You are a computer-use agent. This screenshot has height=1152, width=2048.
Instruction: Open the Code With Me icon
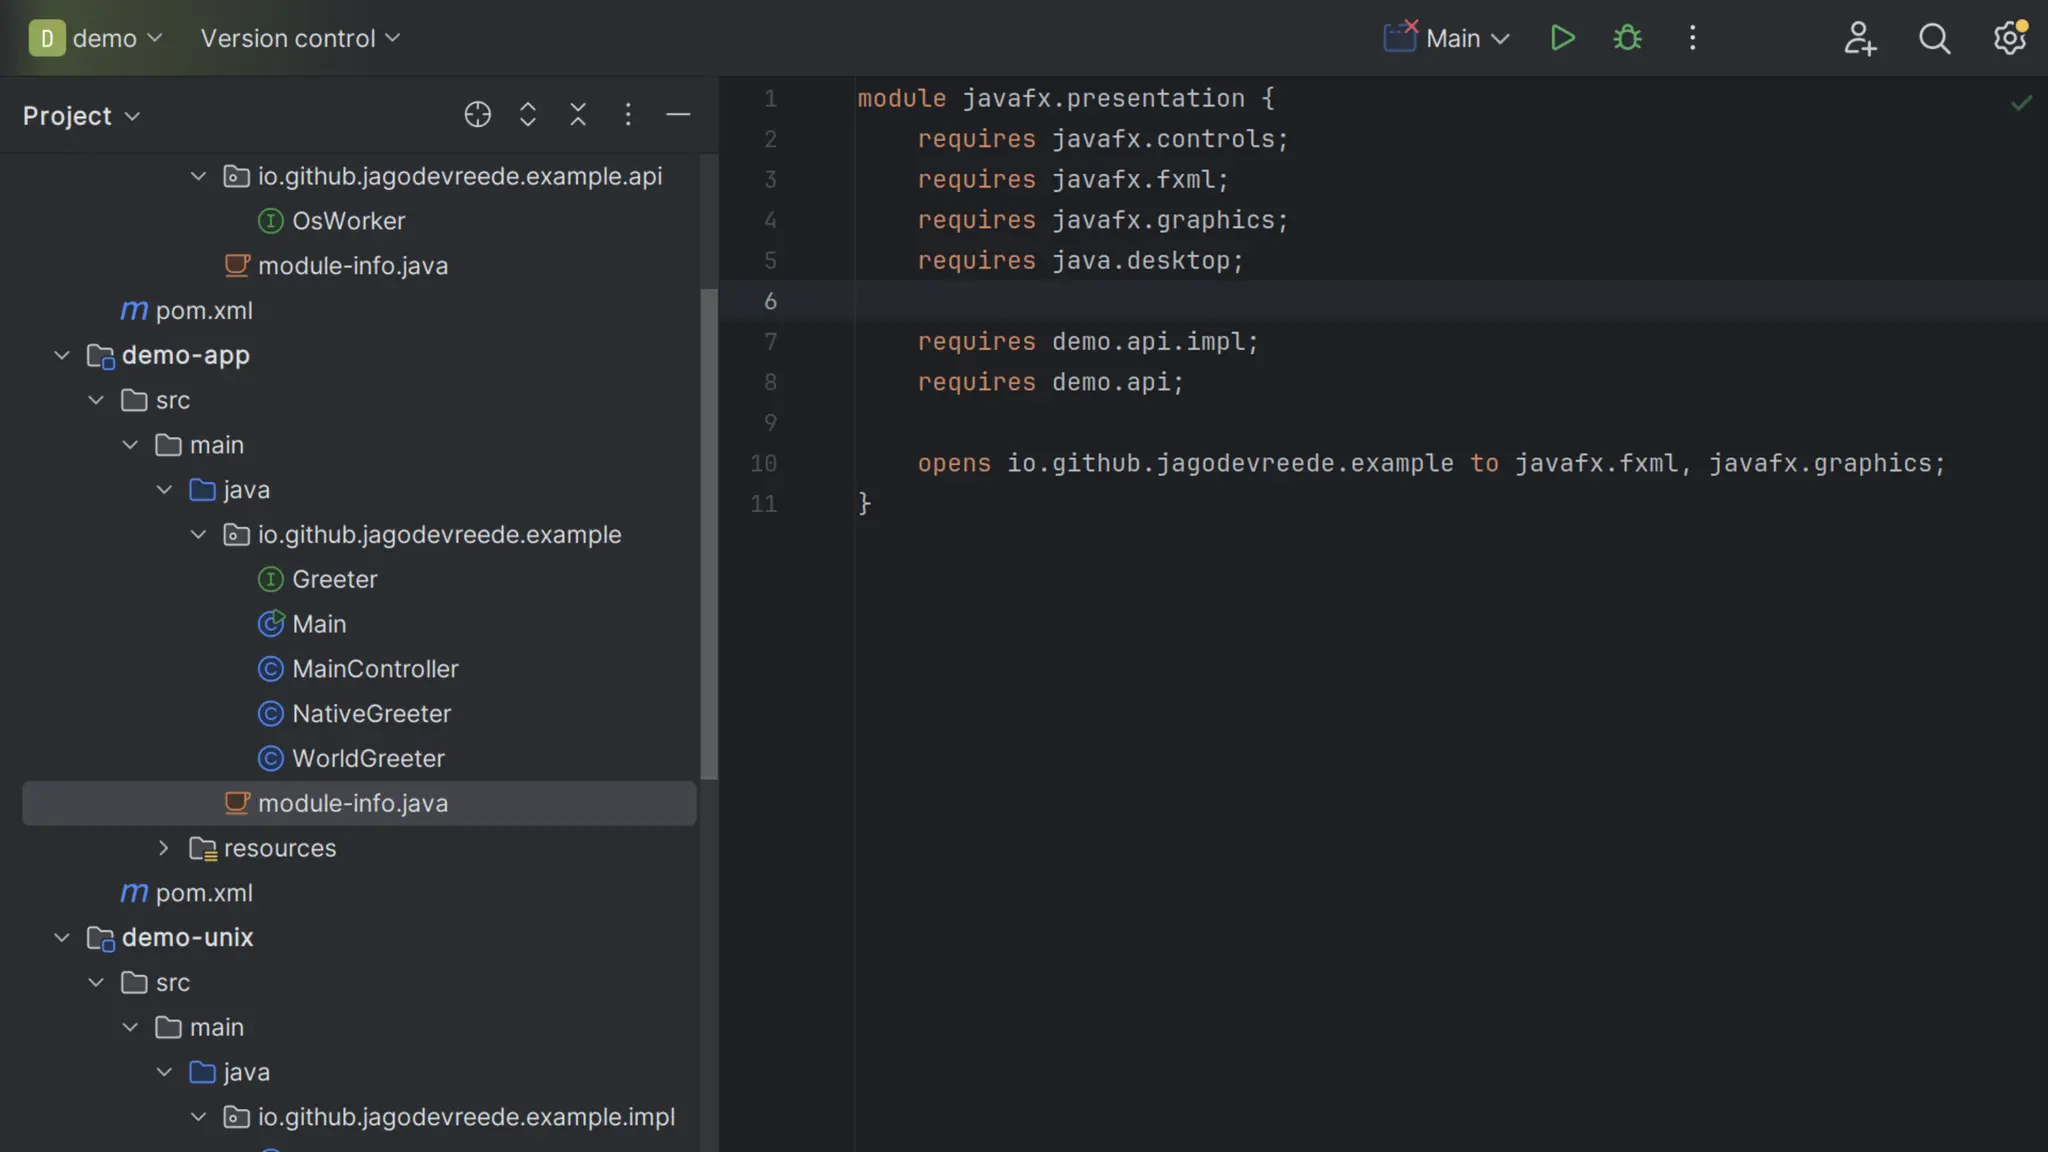coord(1859,38)
